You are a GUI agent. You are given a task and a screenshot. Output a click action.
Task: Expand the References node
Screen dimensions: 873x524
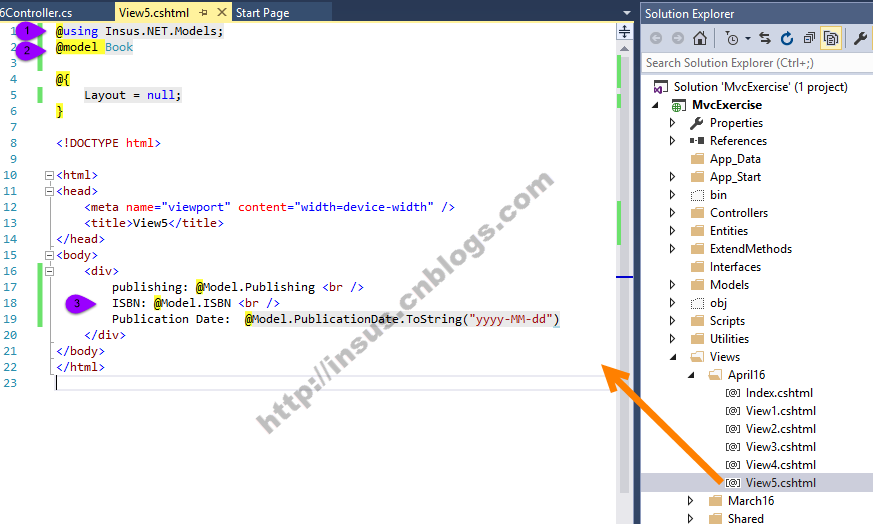click(672, 141)
